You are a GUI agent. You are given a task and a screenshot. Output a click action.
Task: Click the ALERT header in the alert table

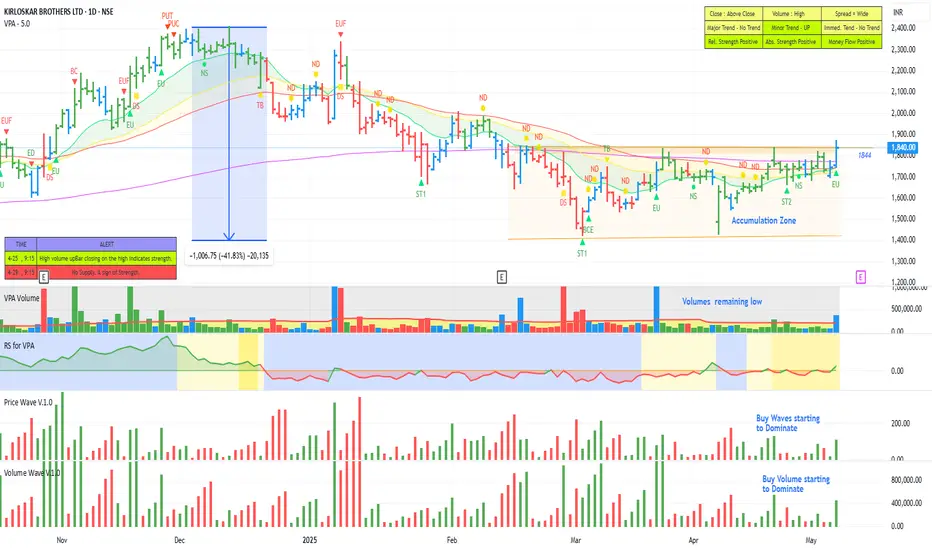point(107,244)
